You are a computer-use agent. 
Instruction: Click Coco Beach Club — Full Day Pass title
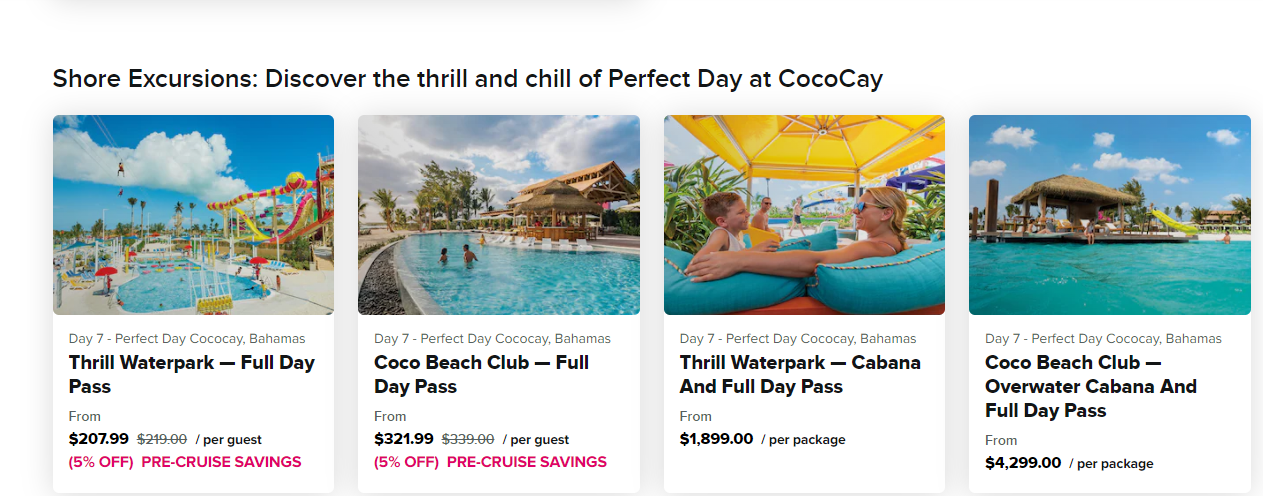[x=482, y=374]
